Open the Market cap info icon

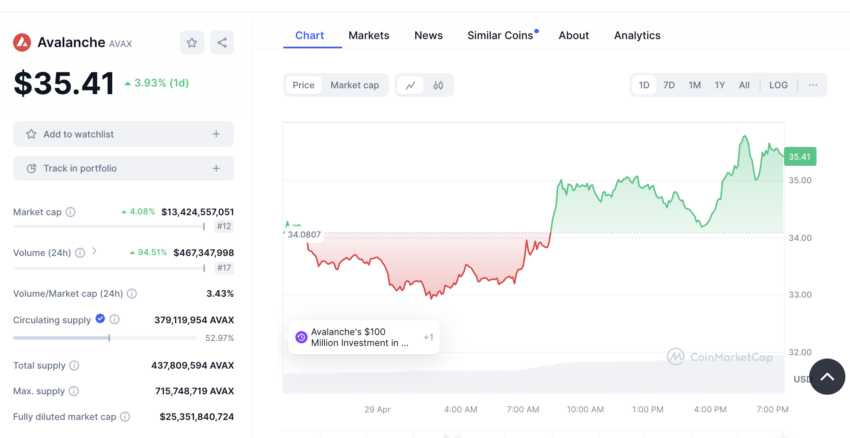click(x=70, y=212)
